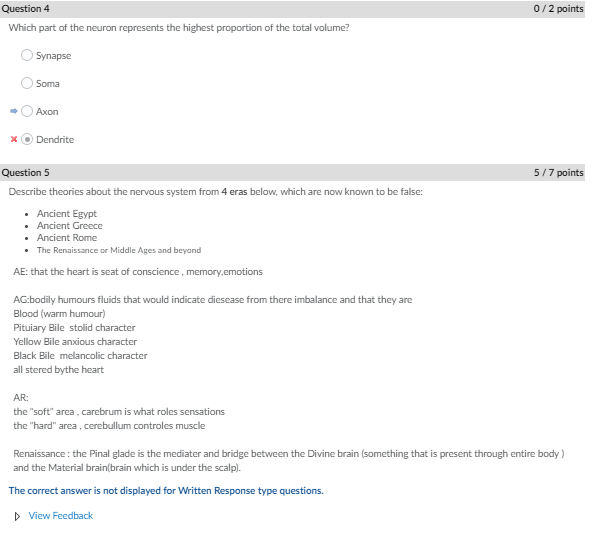
Task: Click the Yellow Bile anxious character line
Action: (75, 341)
